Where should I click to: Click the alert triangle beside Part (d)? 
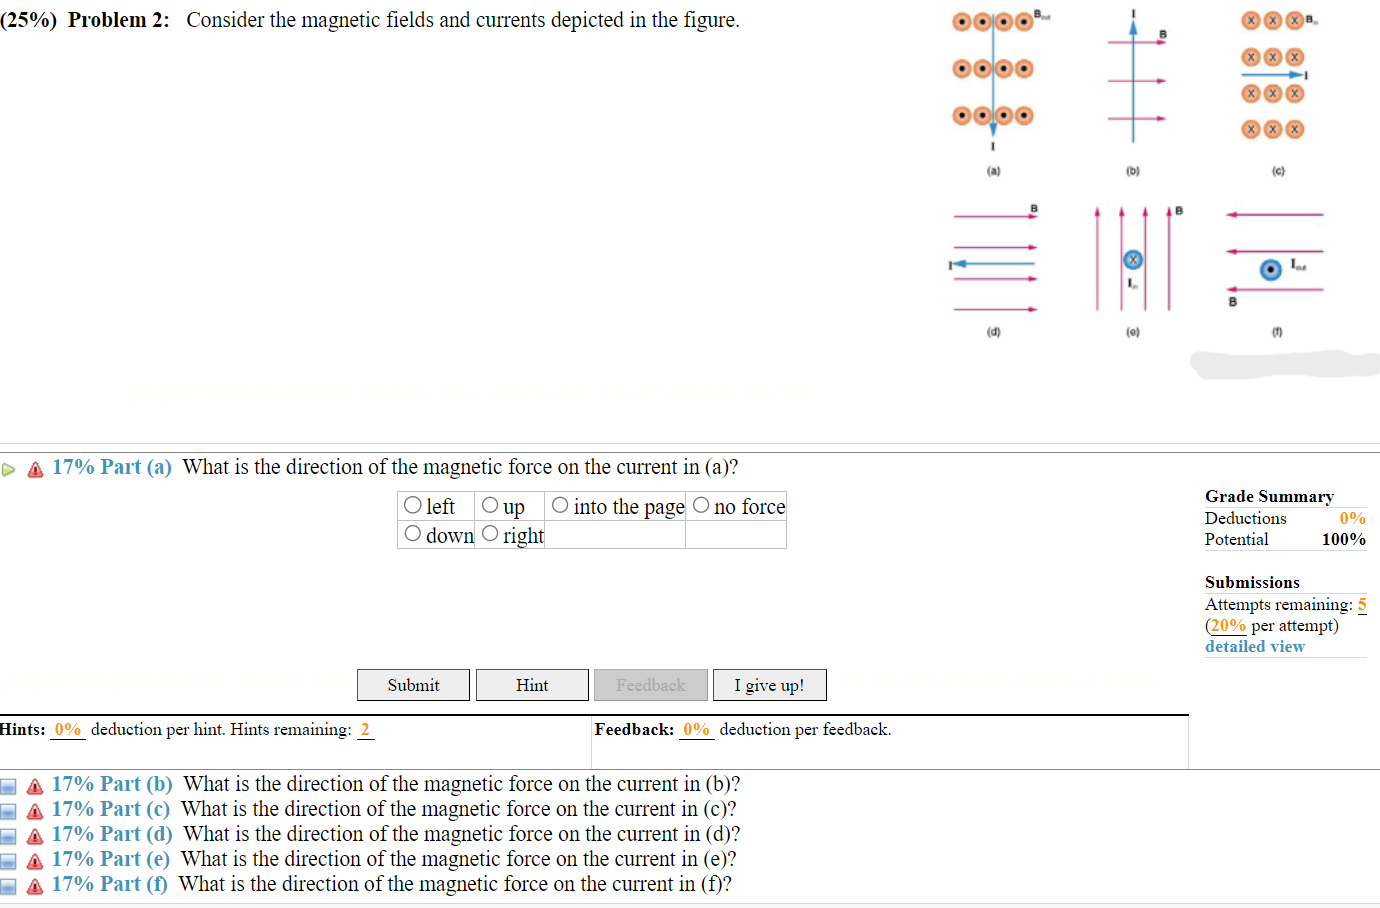tap(33, 835)
